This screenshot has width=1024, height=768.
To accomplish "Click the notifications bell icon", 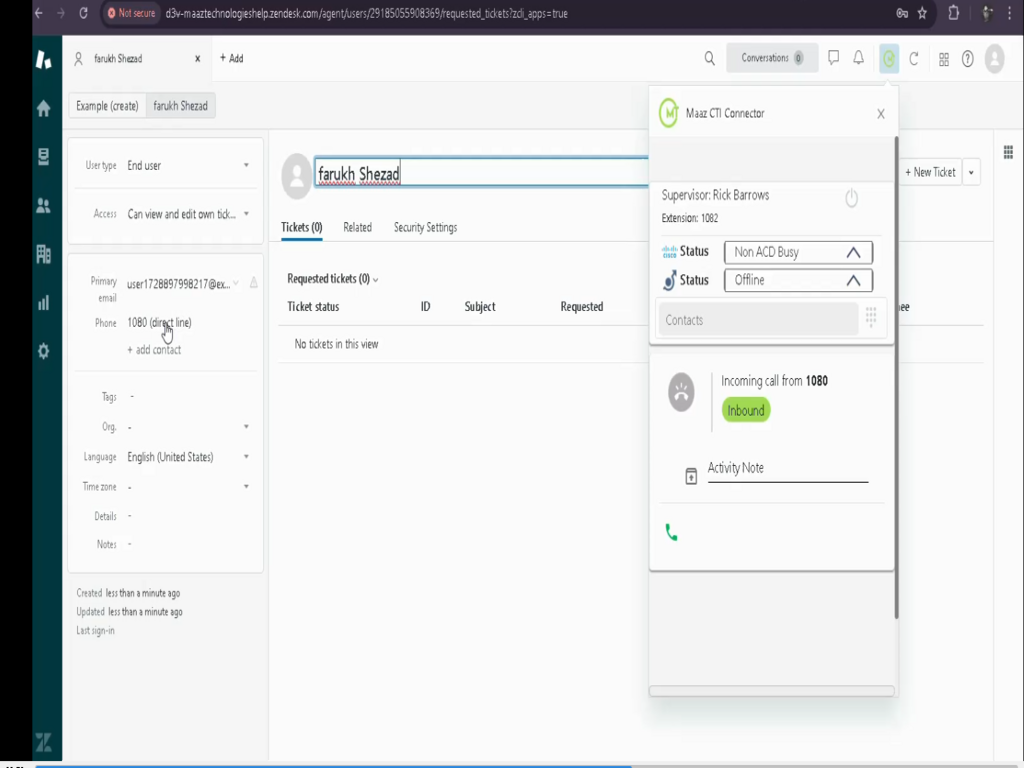I will (858, 59).
